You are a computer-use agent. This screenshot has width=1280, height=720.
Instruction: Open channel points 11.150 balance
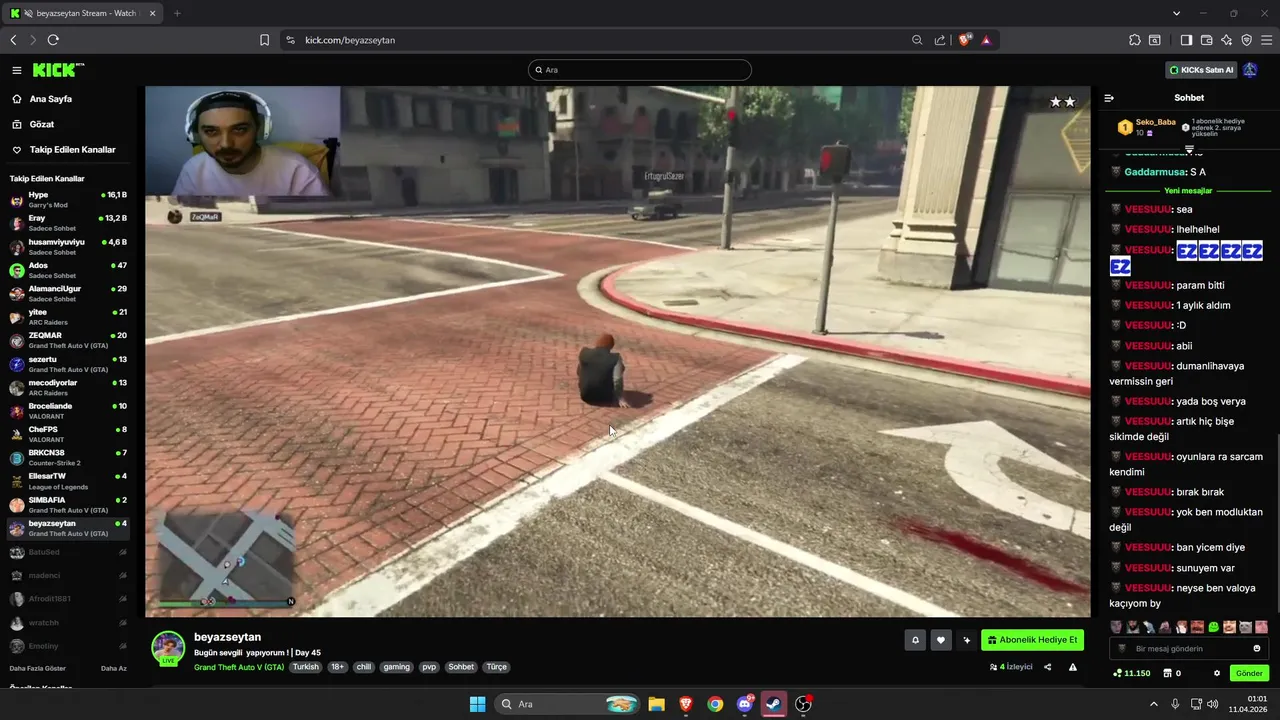(1131, 673)
